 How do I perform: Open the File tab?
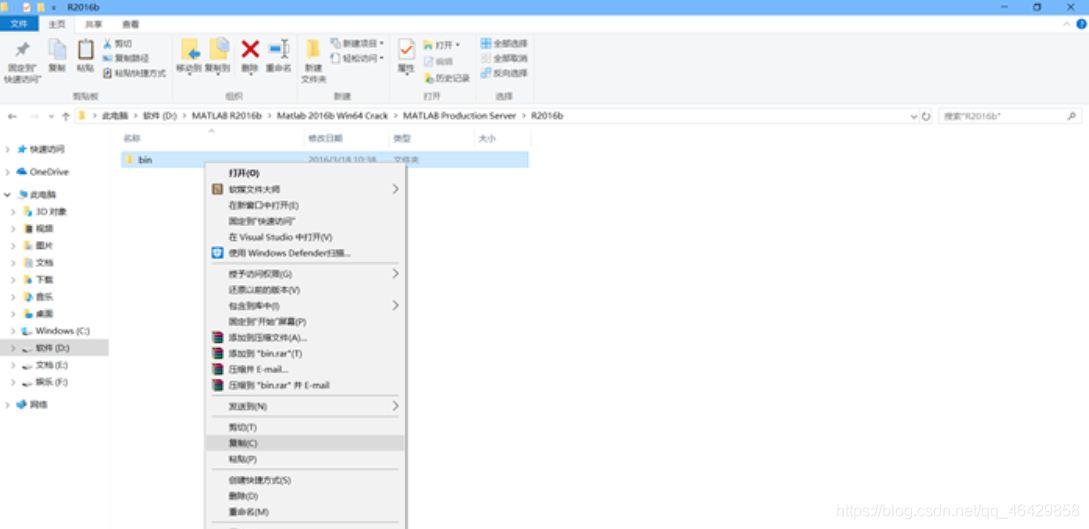coord(19,24)
